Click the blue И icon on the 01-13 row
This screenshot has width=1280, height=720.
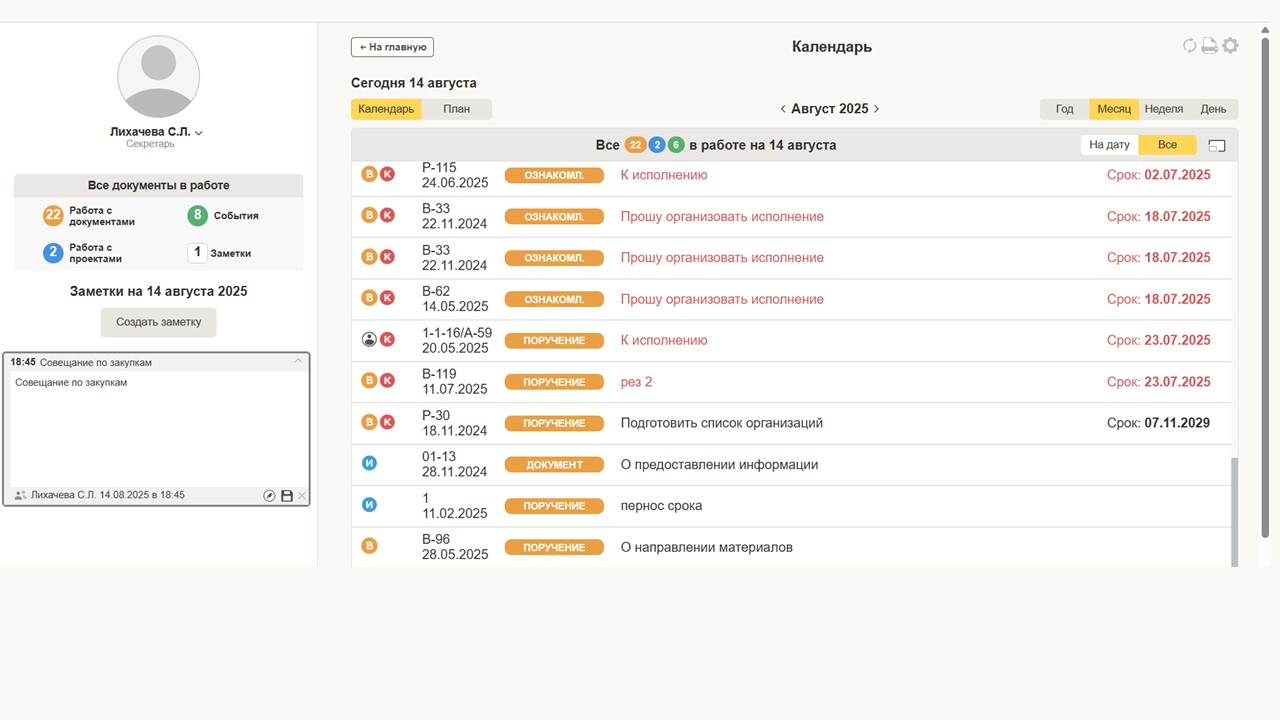tap(369, 464)
